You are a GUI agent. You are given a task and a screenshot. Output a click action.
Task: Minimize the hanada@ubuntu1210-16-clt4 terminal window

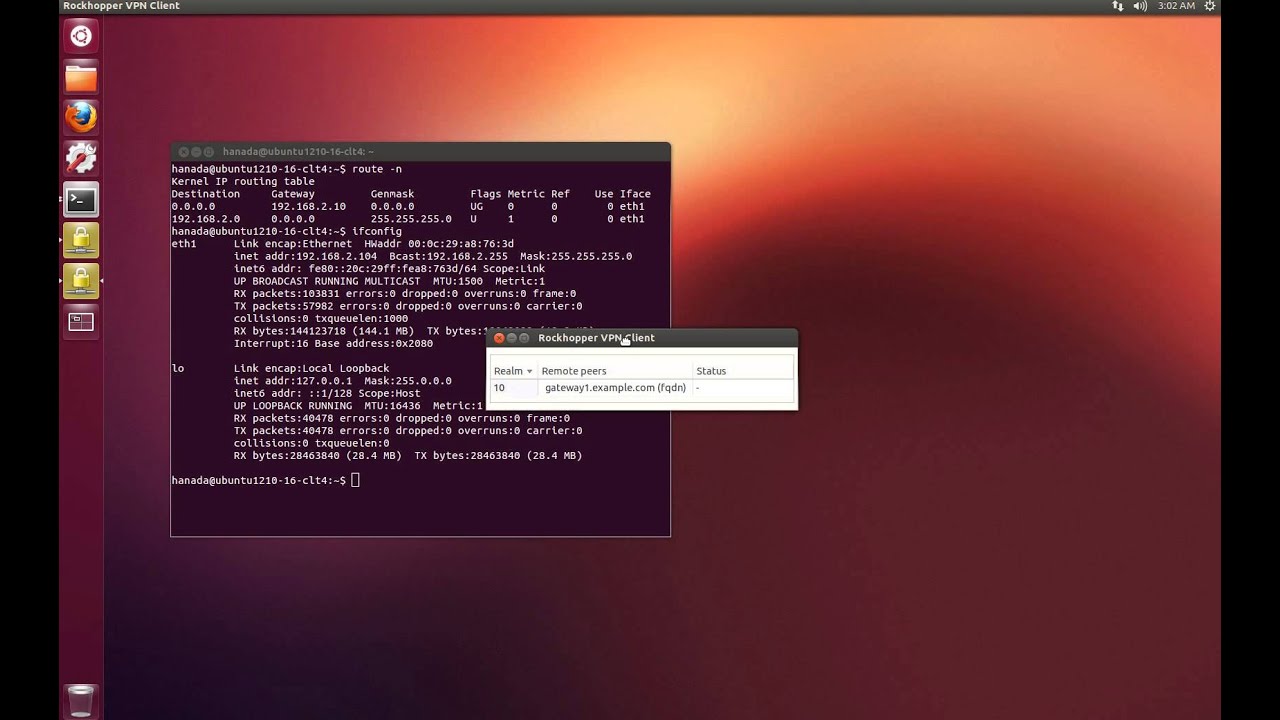196,152
